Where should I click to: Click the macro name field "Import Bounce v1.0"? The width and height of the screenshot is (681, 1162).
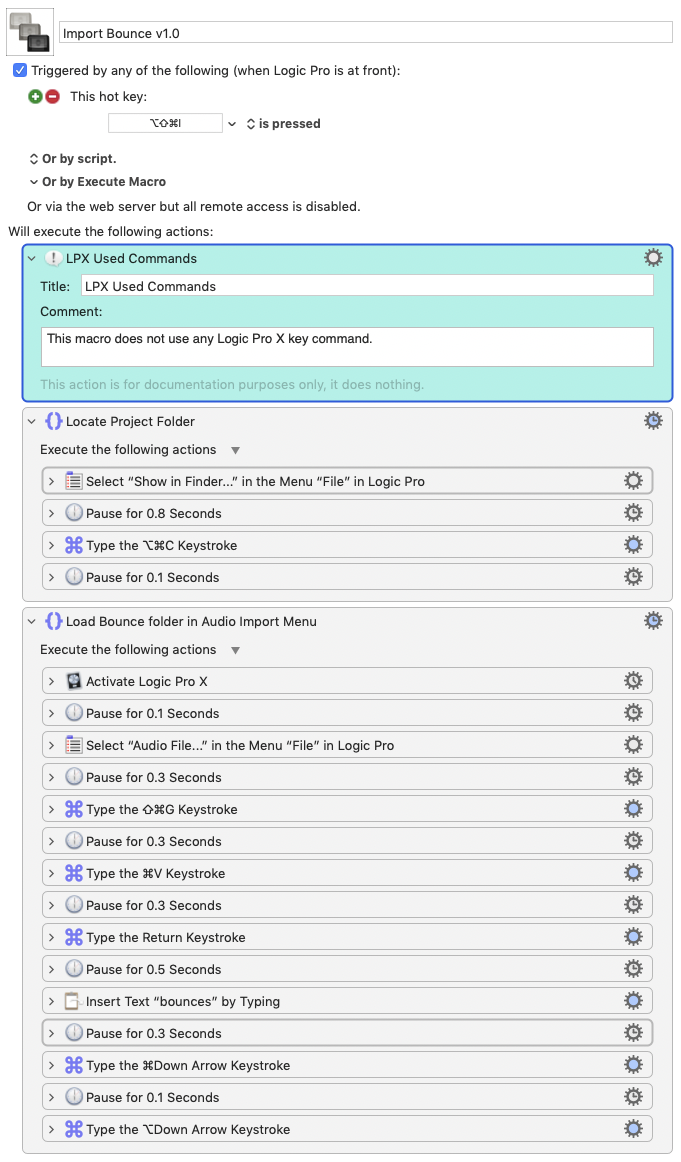tap(366, 33)
